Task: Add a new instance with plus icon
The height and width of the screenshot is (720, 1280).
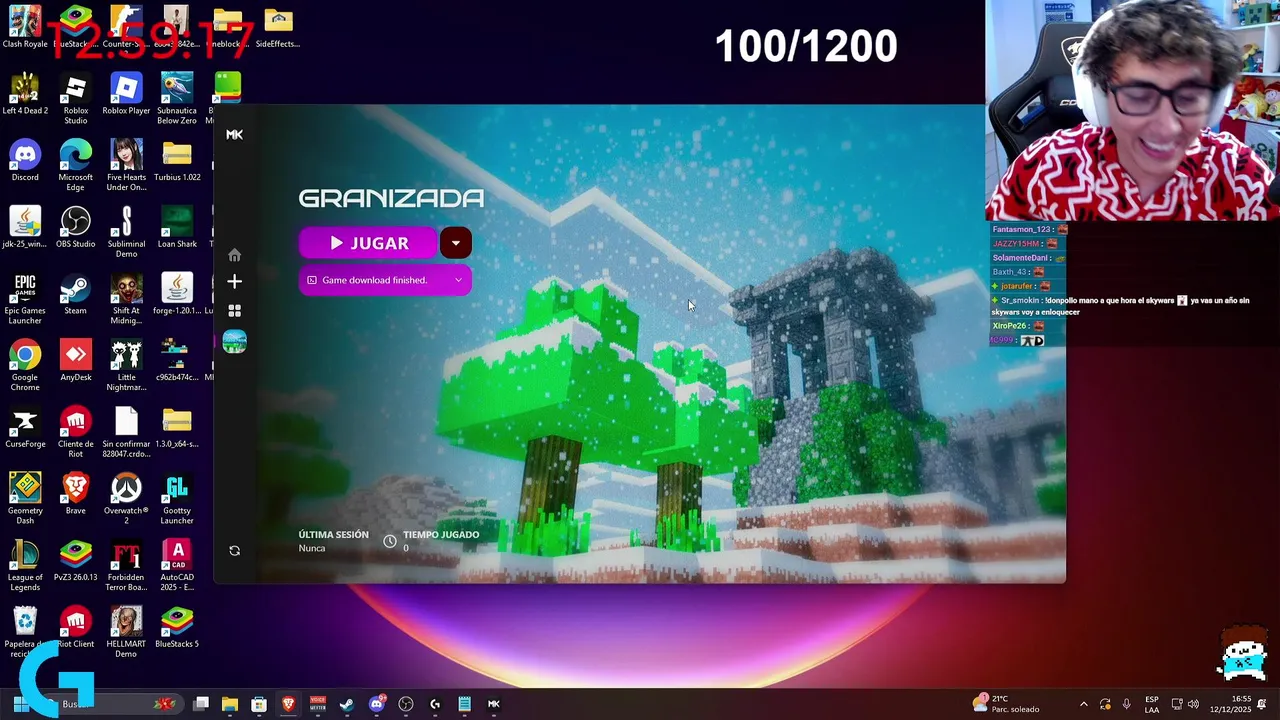Action: (x=234, y=282)
